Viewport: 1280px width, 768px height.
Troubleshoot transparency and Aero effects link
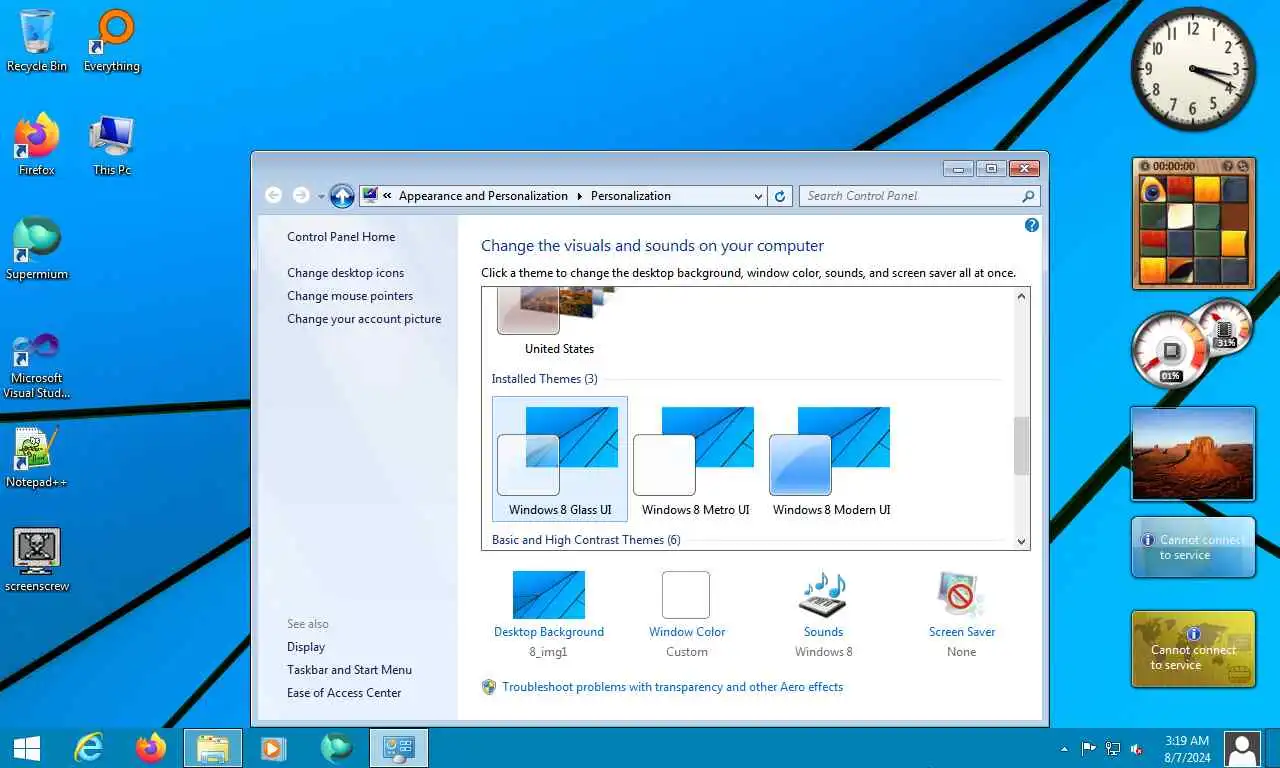pos(672,687)
